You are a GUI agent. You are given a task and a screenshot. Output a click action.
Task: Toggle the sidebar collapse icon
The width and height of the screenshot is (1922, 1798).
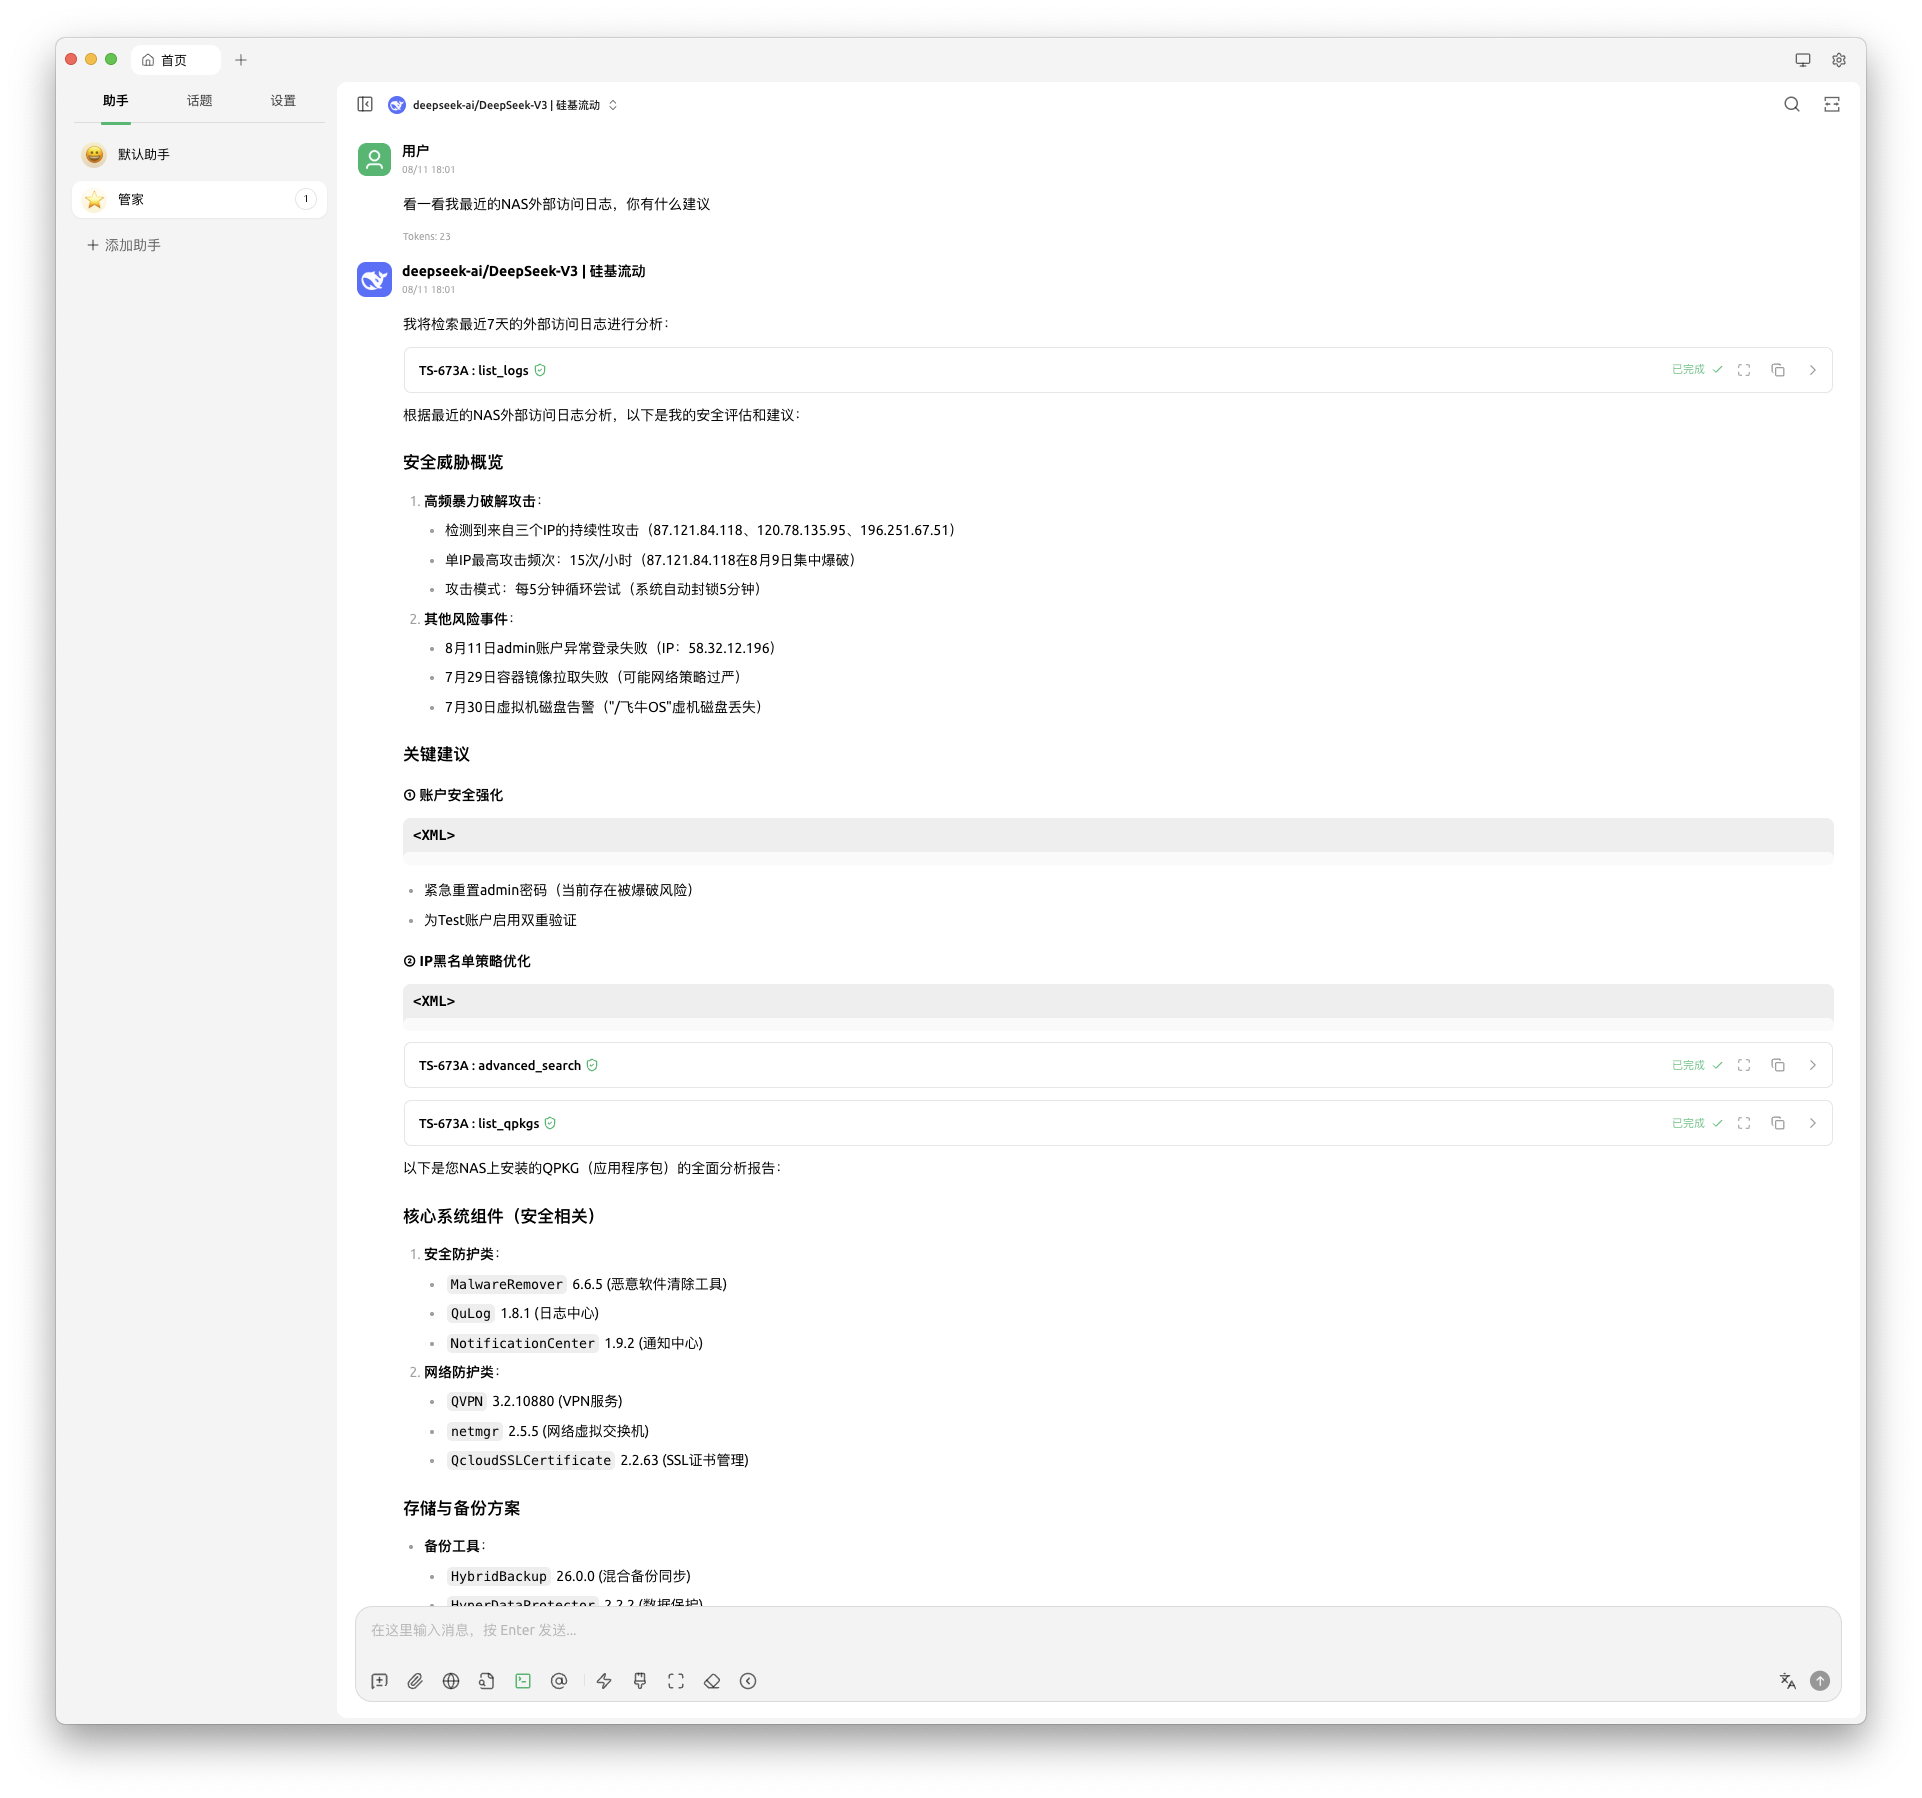365,104
